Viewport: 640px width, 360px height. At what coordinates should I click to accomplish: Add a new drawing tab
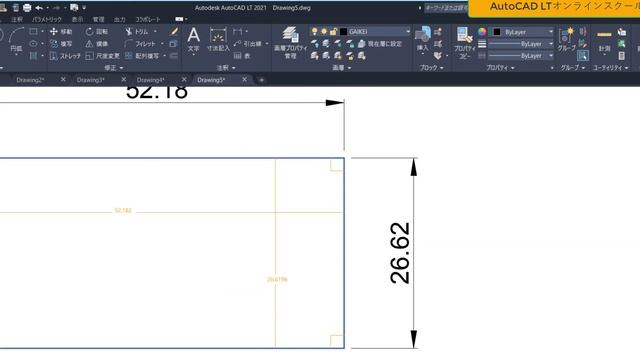coord(262,80)
